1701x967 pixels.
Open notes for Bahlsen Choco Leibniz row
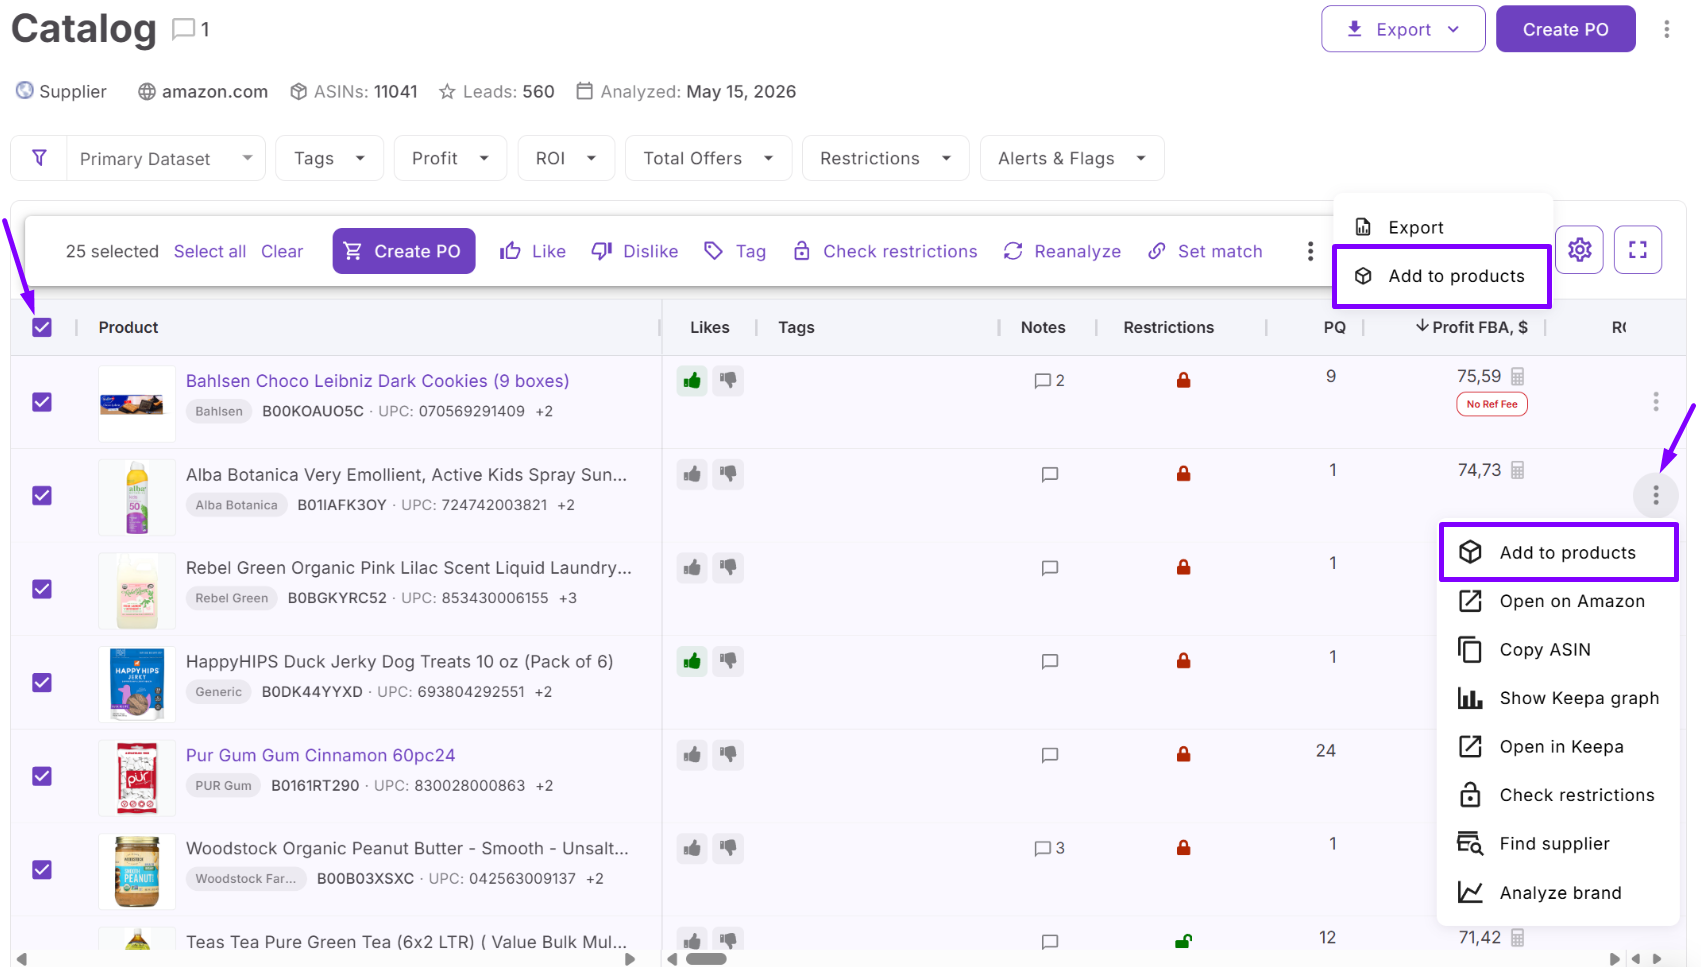[x=1049, y=381]
